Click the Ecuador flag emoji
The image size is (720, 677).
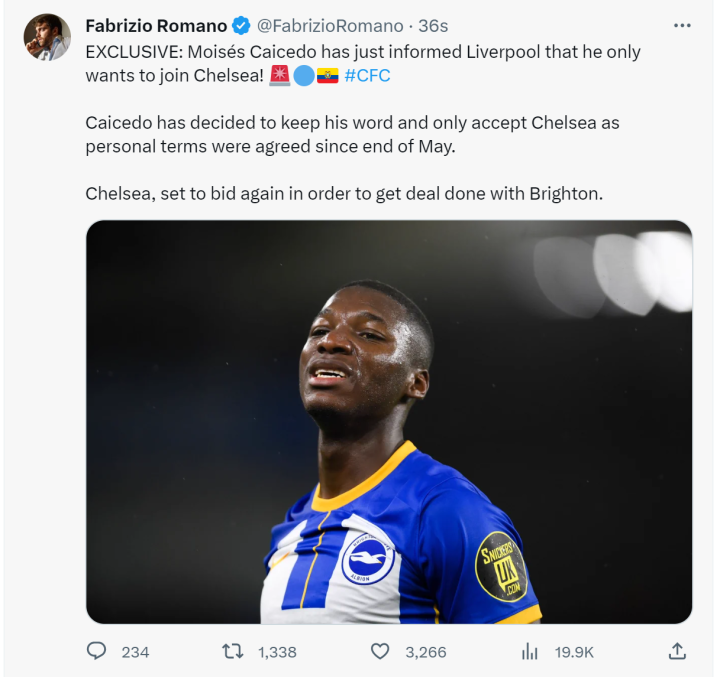(x=327, y=75)
